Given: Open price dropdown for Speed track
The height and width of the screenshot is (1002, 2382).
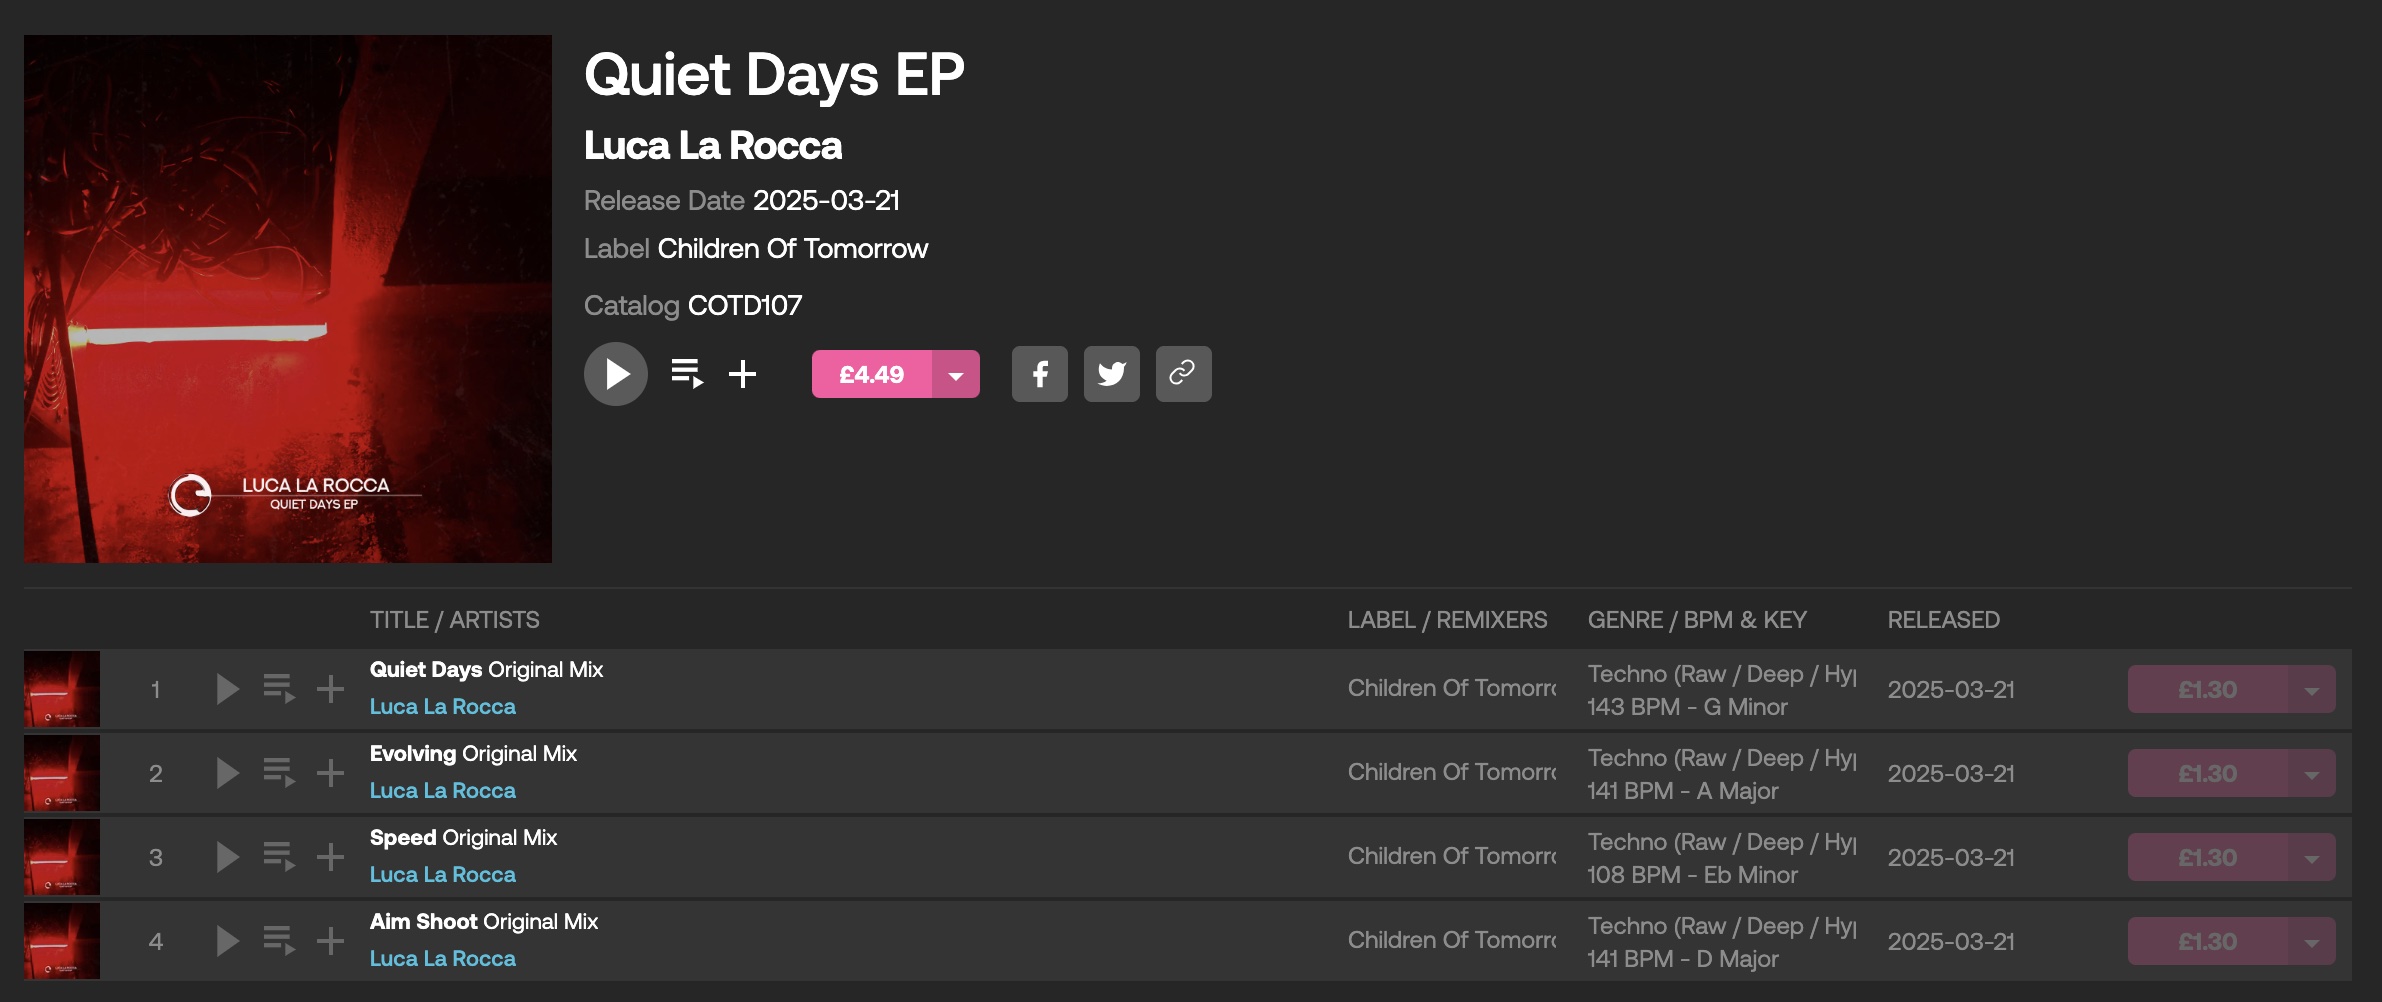Looking at the screenshot, I should [2312, 857].
